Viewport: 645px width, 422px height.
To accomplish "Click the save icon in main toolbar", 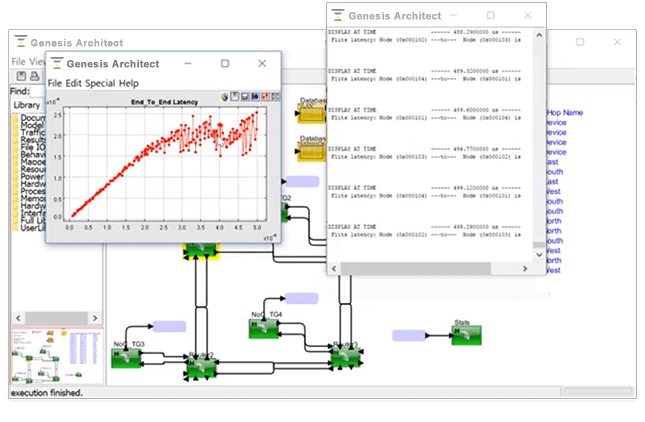I will click(x=21, y=76).
